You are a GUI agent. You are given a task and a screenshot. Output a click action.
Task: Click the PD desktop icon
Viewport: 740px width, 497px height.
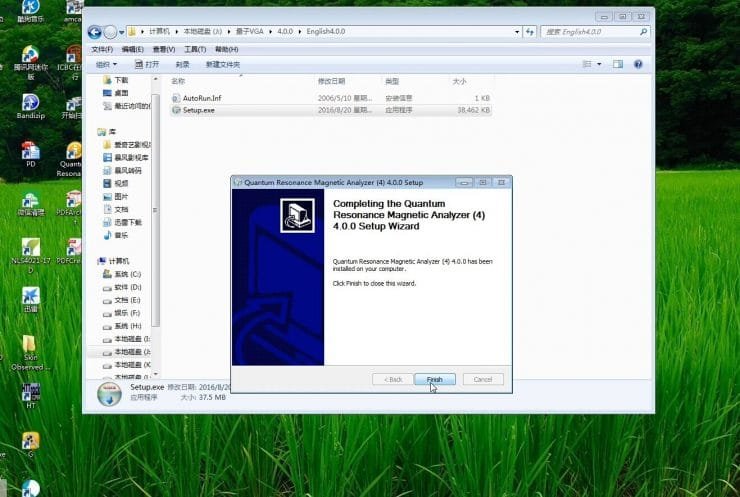tap(30, 154)
